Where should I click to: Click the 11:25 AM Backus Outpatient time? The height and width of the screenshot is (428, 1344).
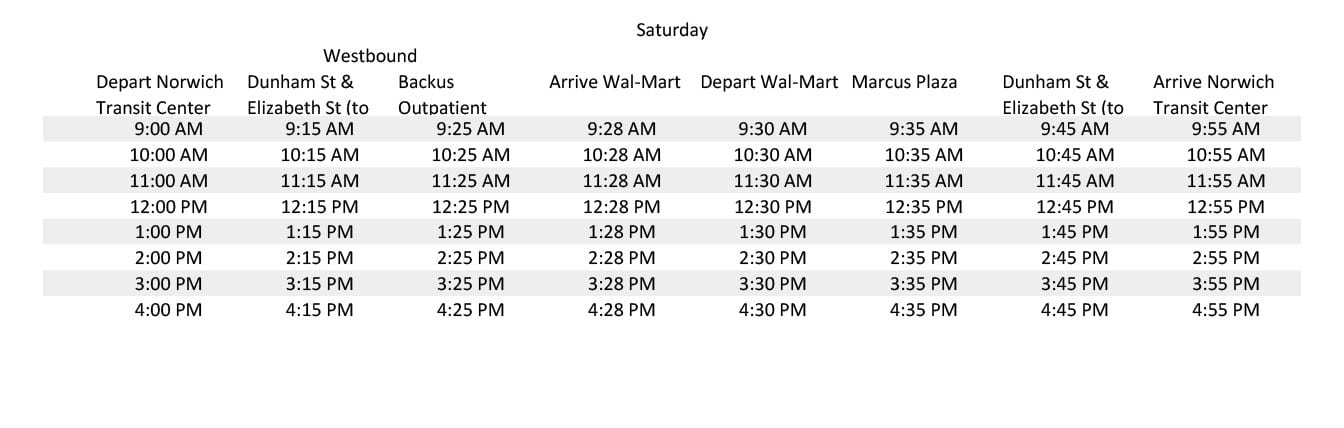[x=470, y=181]
